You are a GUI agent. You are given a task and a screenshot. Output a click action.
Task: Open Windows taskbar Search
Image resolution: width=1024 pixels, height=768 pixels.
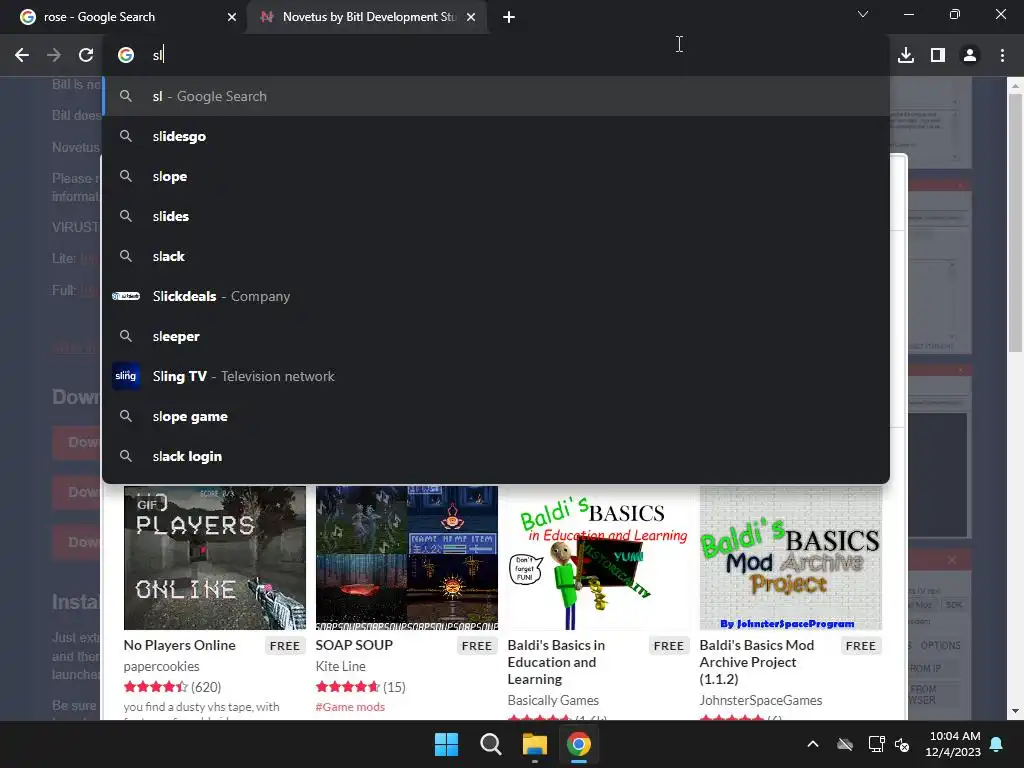490,744
